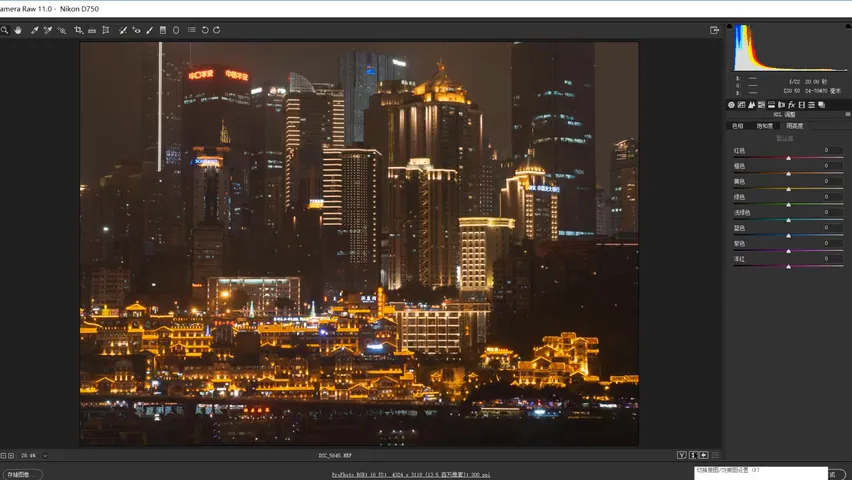The width and height of the screenshot is (852, 480).
Task: Click the night cityscape image preview
Action: (x=359, y=244)
